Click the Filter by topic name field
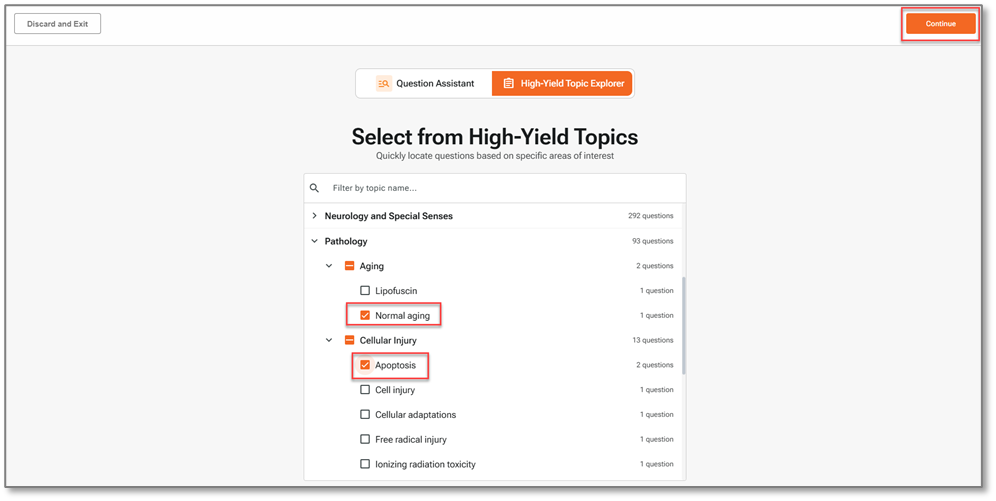 coord(500,188)
